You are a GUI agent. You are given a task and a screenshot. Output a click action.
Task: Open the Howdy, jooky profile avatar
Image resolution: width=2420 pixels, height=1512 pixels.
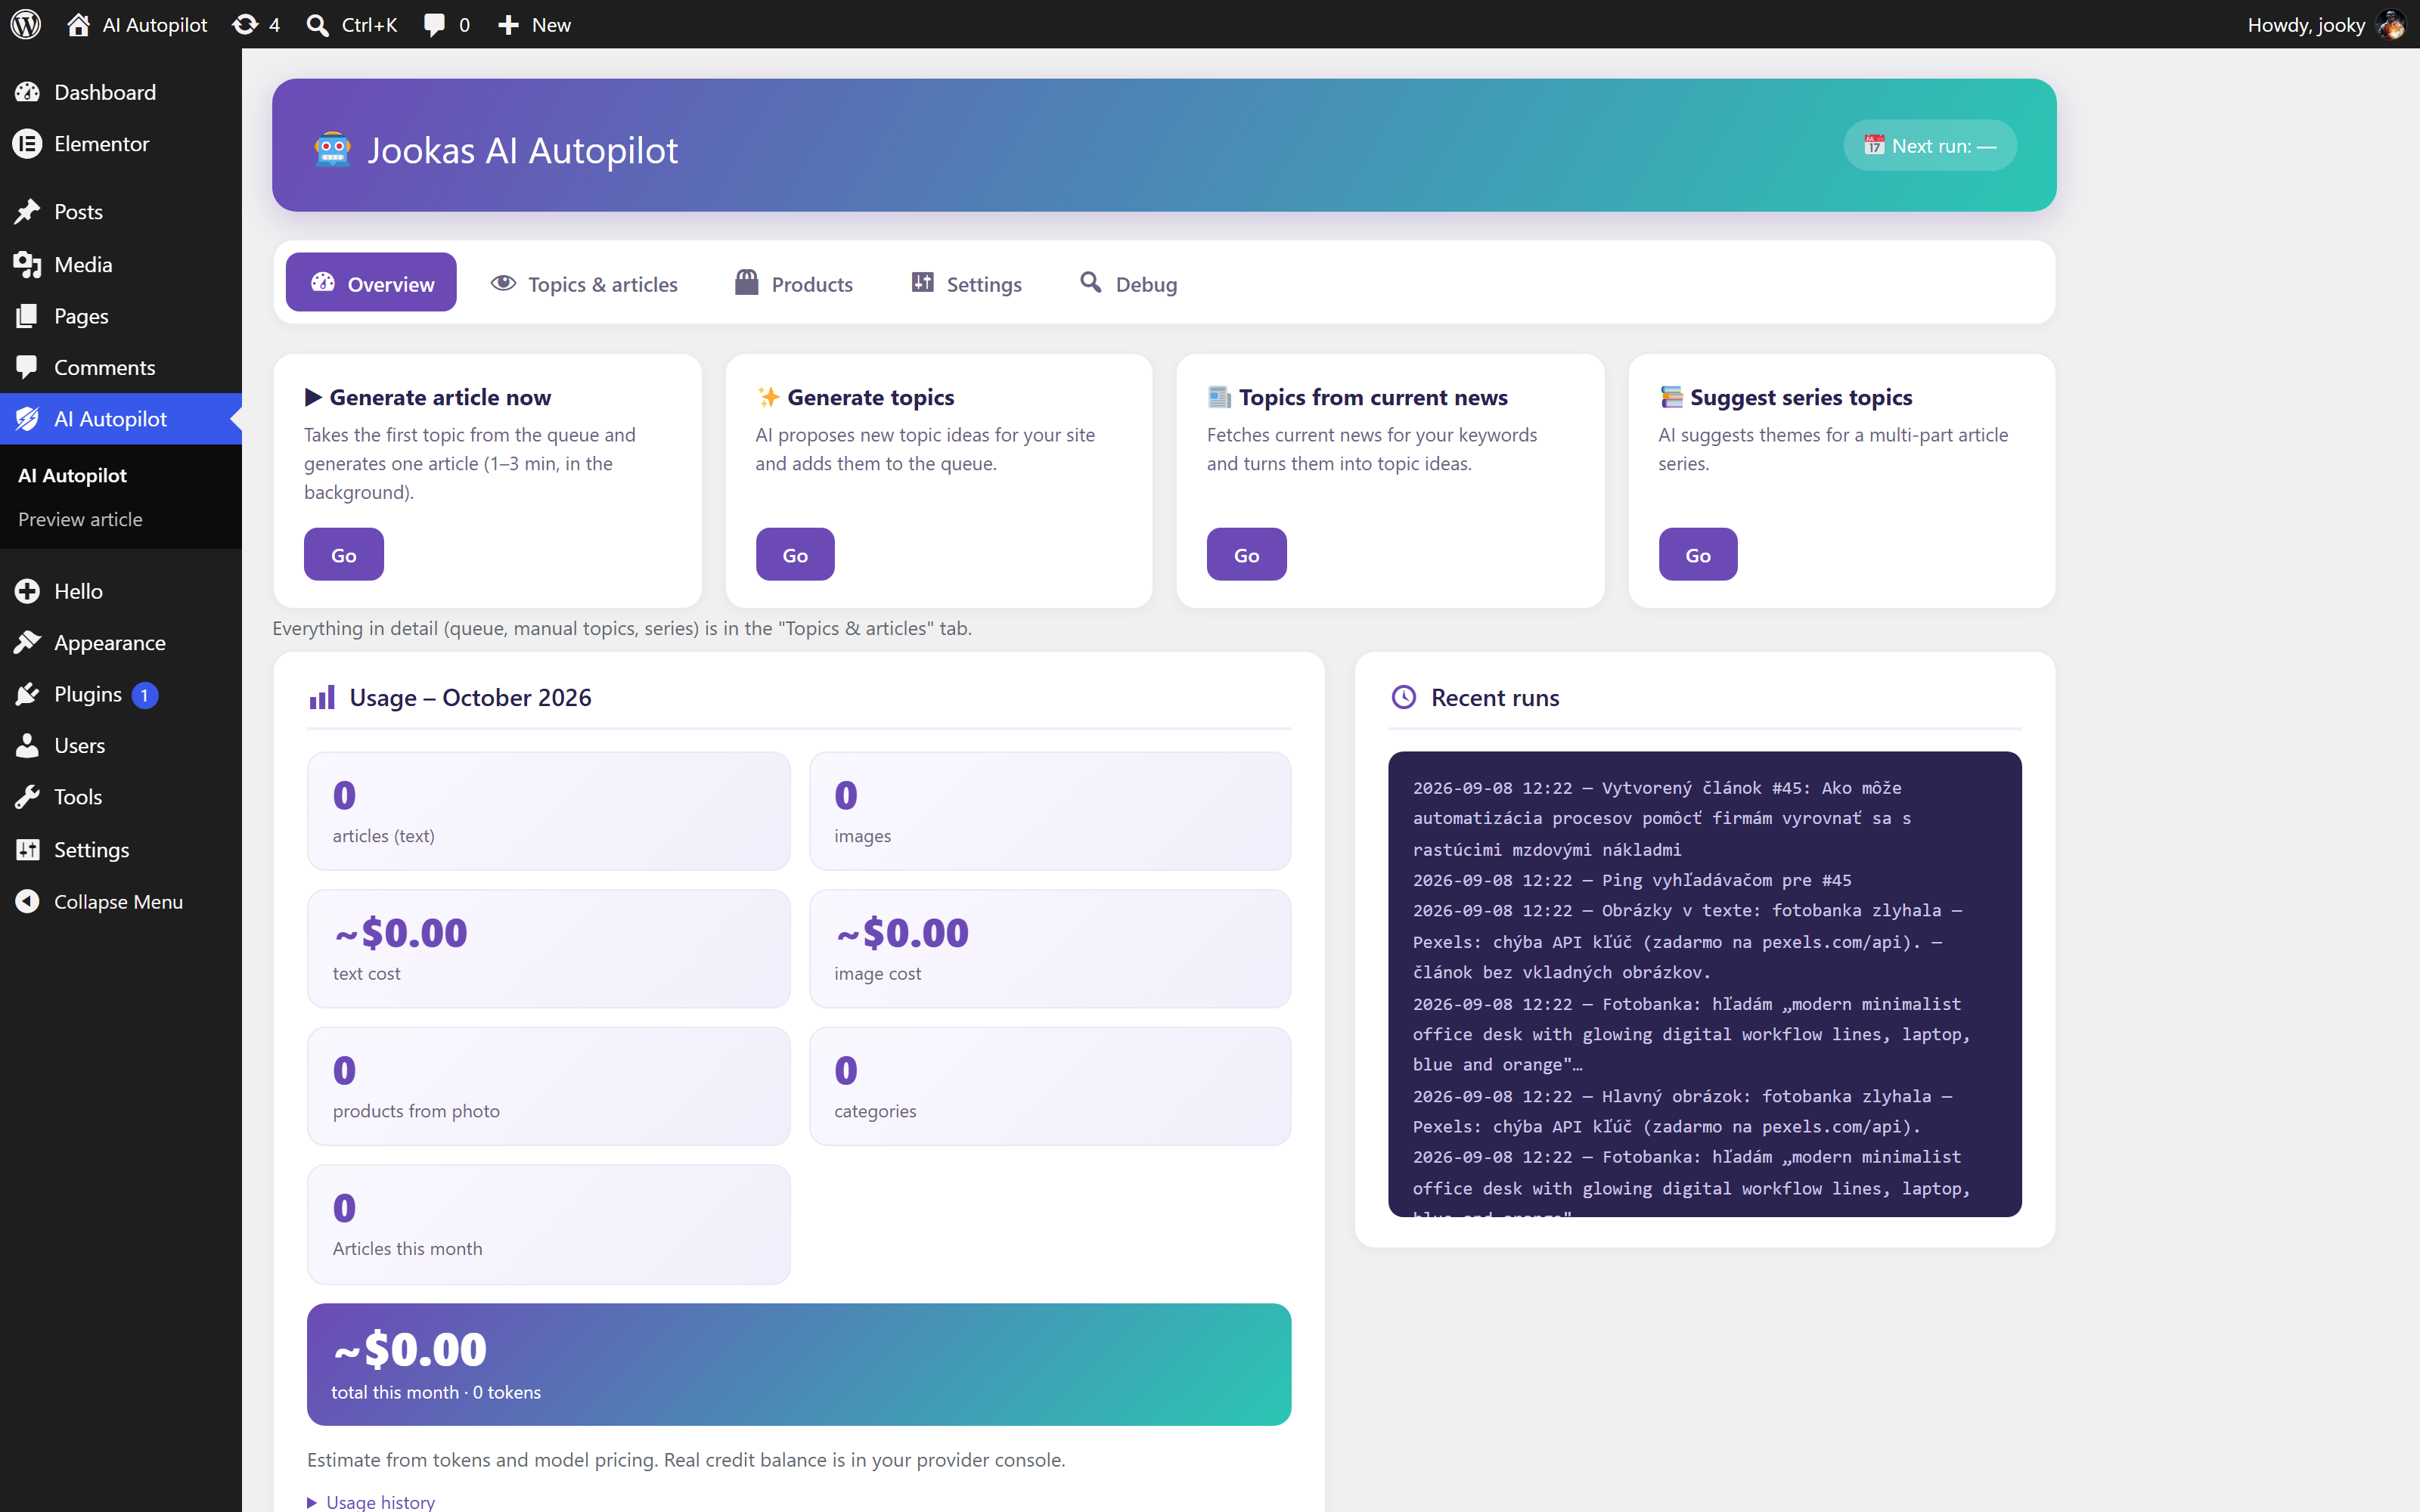click(x=2390, y=24)
